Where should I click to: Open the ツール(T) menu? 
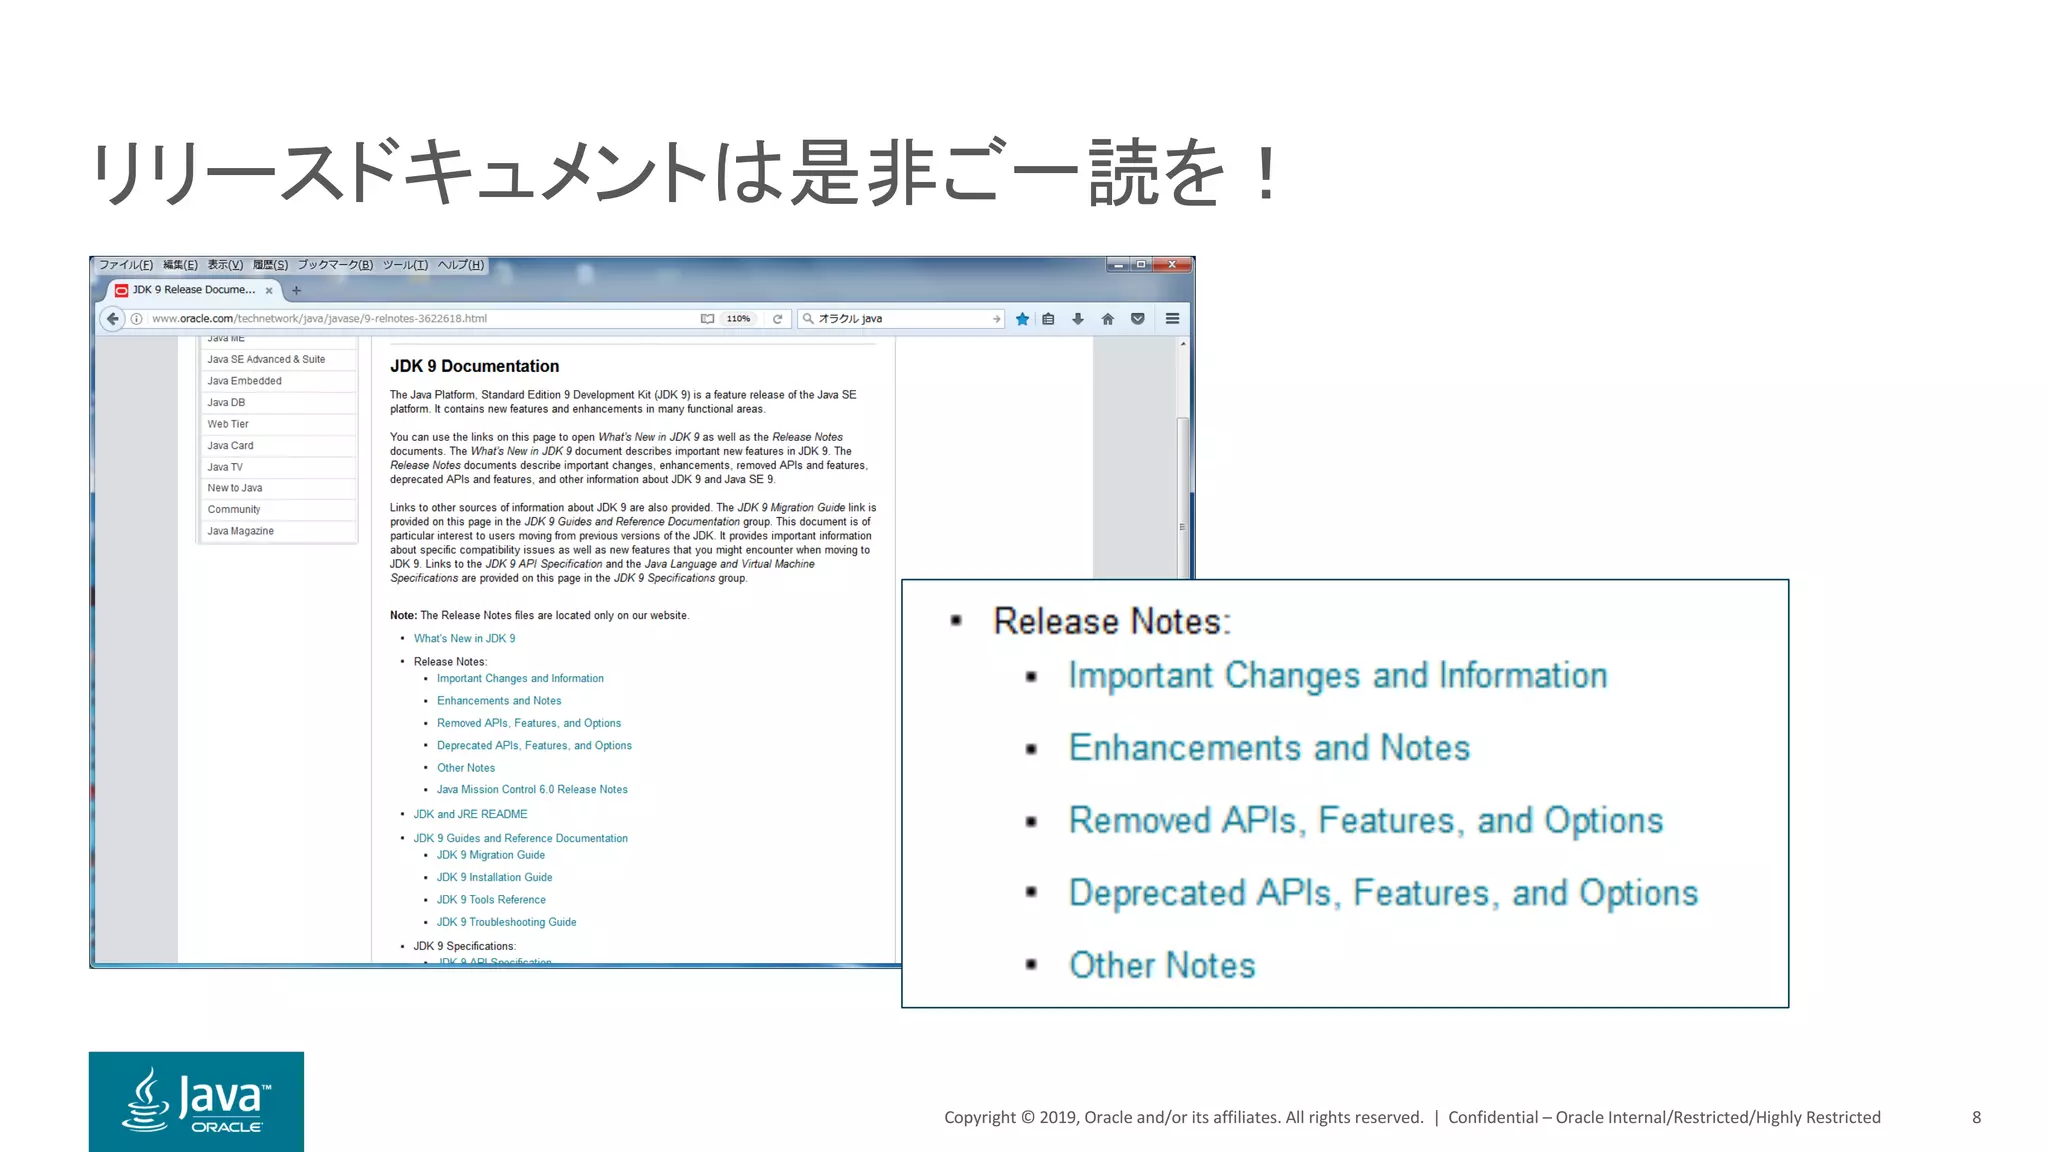click(x=405, y=265)
